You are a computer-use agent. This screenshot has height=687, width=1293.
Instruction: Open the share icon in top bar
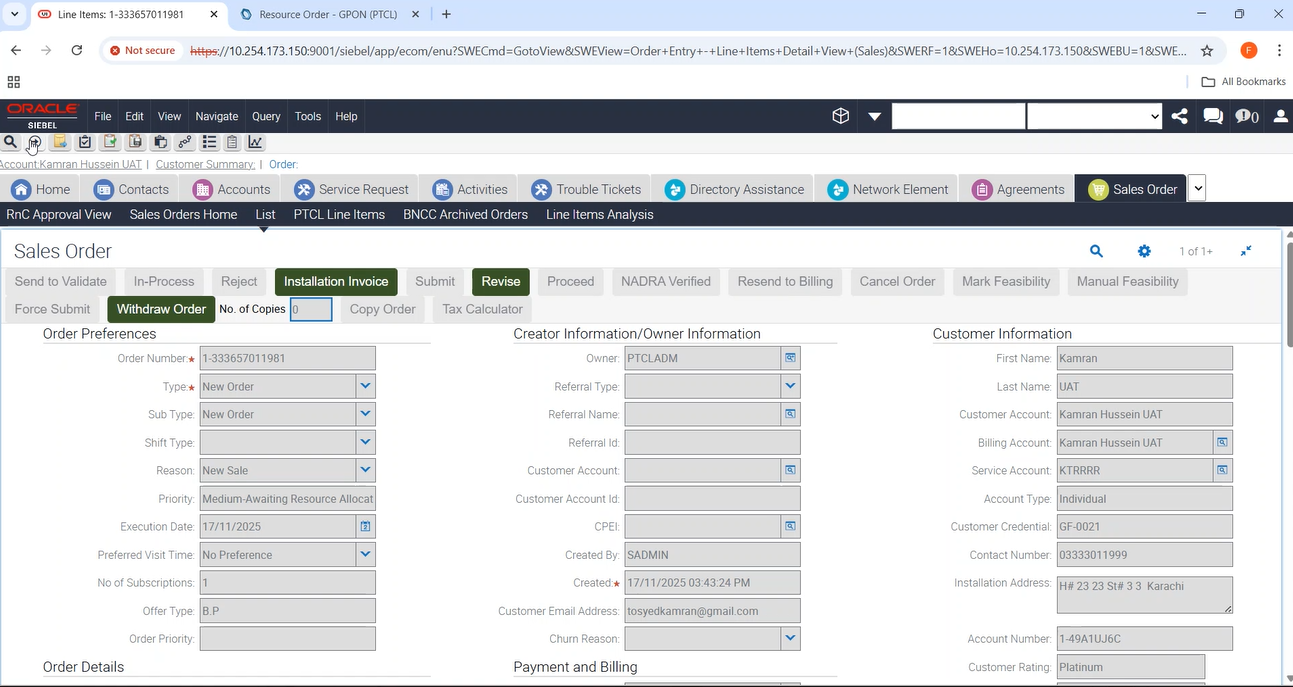pyautogui.click(x=1180, y=116)
